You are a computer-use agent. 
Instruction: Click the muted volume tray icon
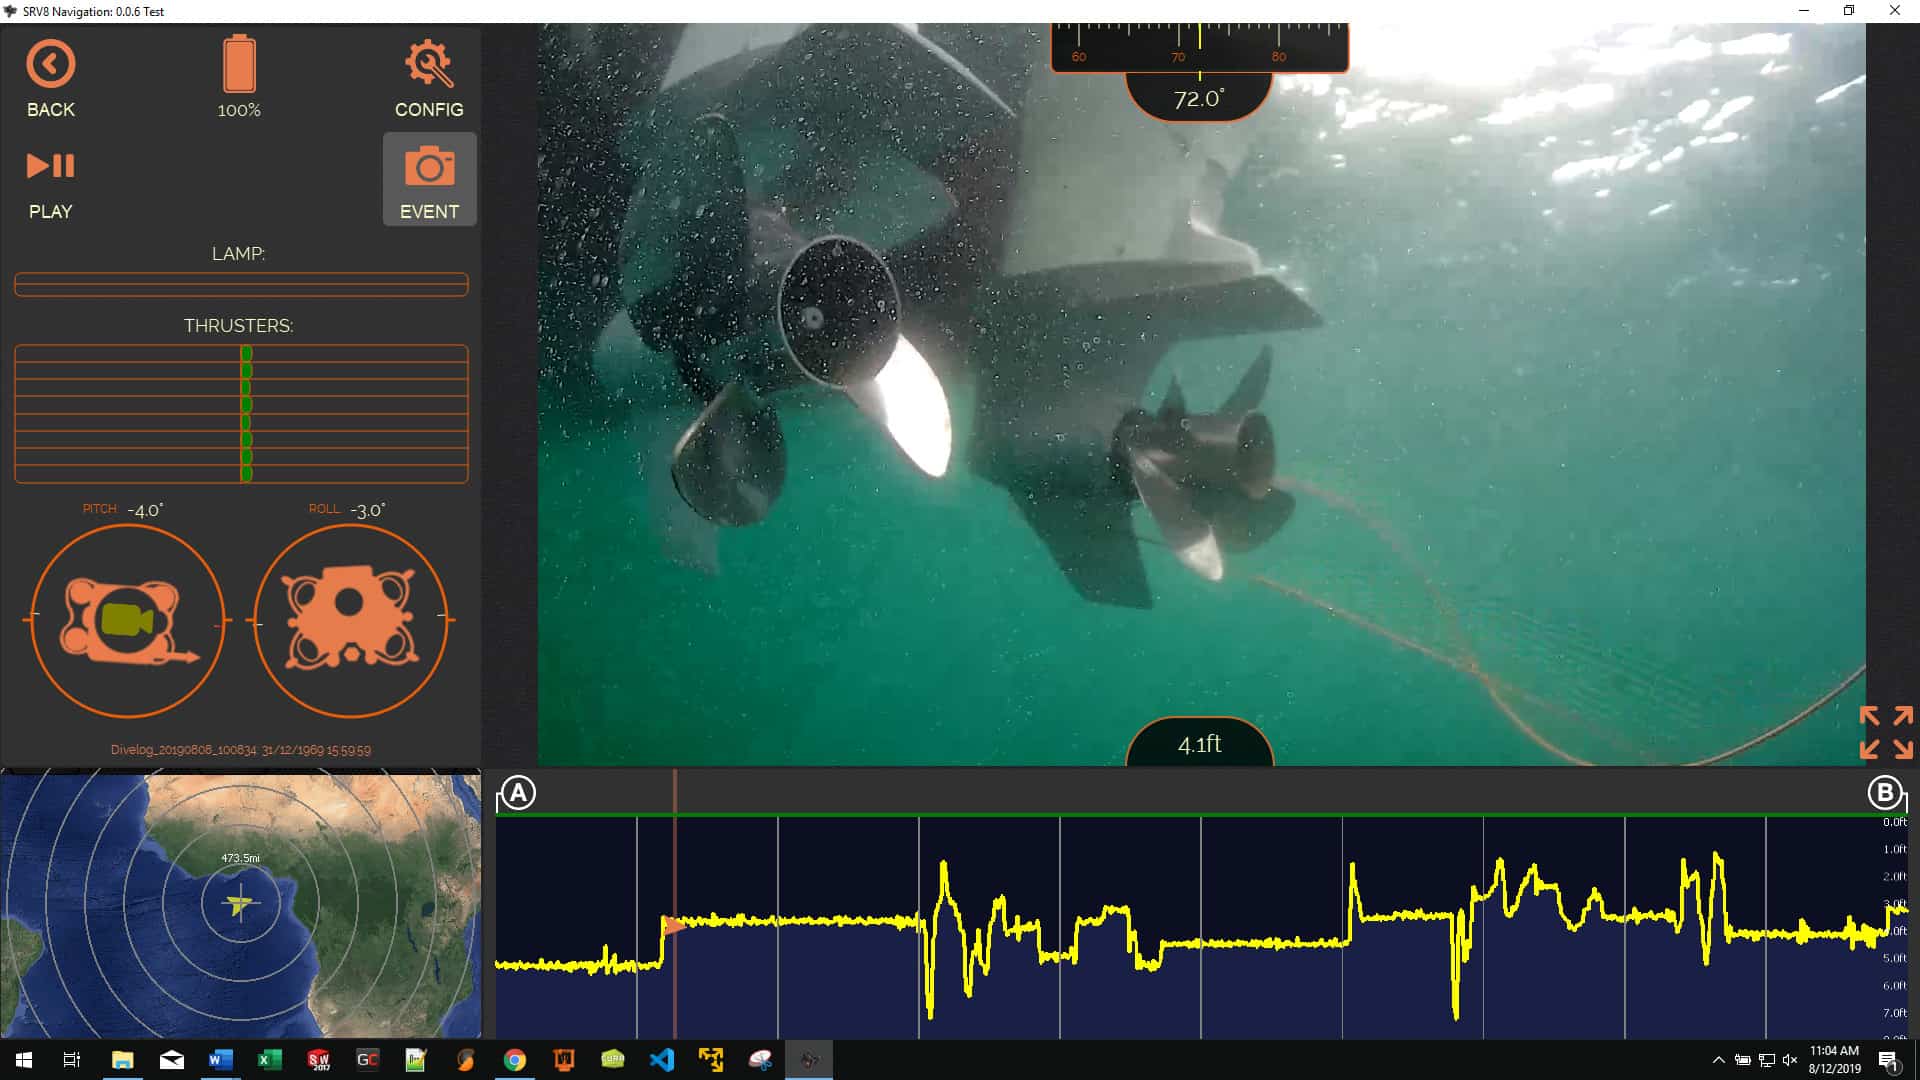coord(1790,1060)
